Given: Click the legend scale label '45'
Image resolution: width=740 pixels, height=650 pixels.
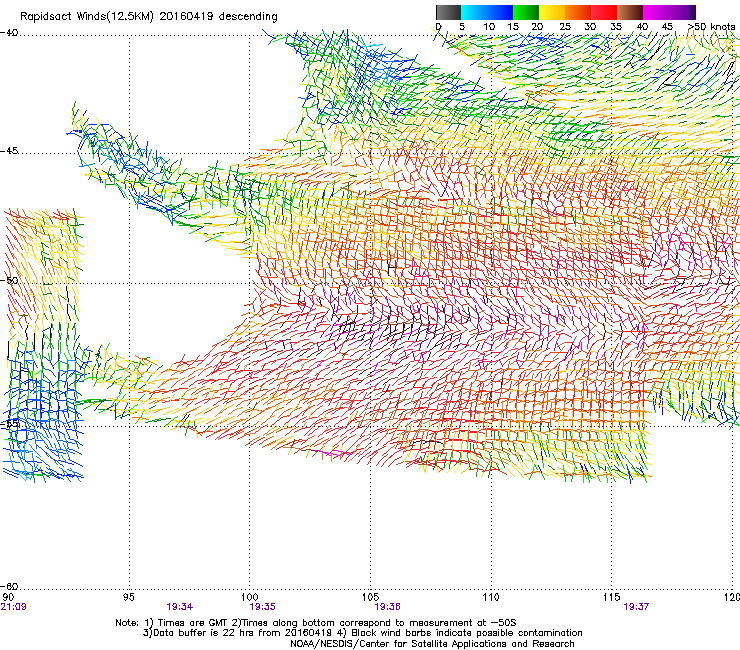Looking at the screenshot, I should (667, 27).
